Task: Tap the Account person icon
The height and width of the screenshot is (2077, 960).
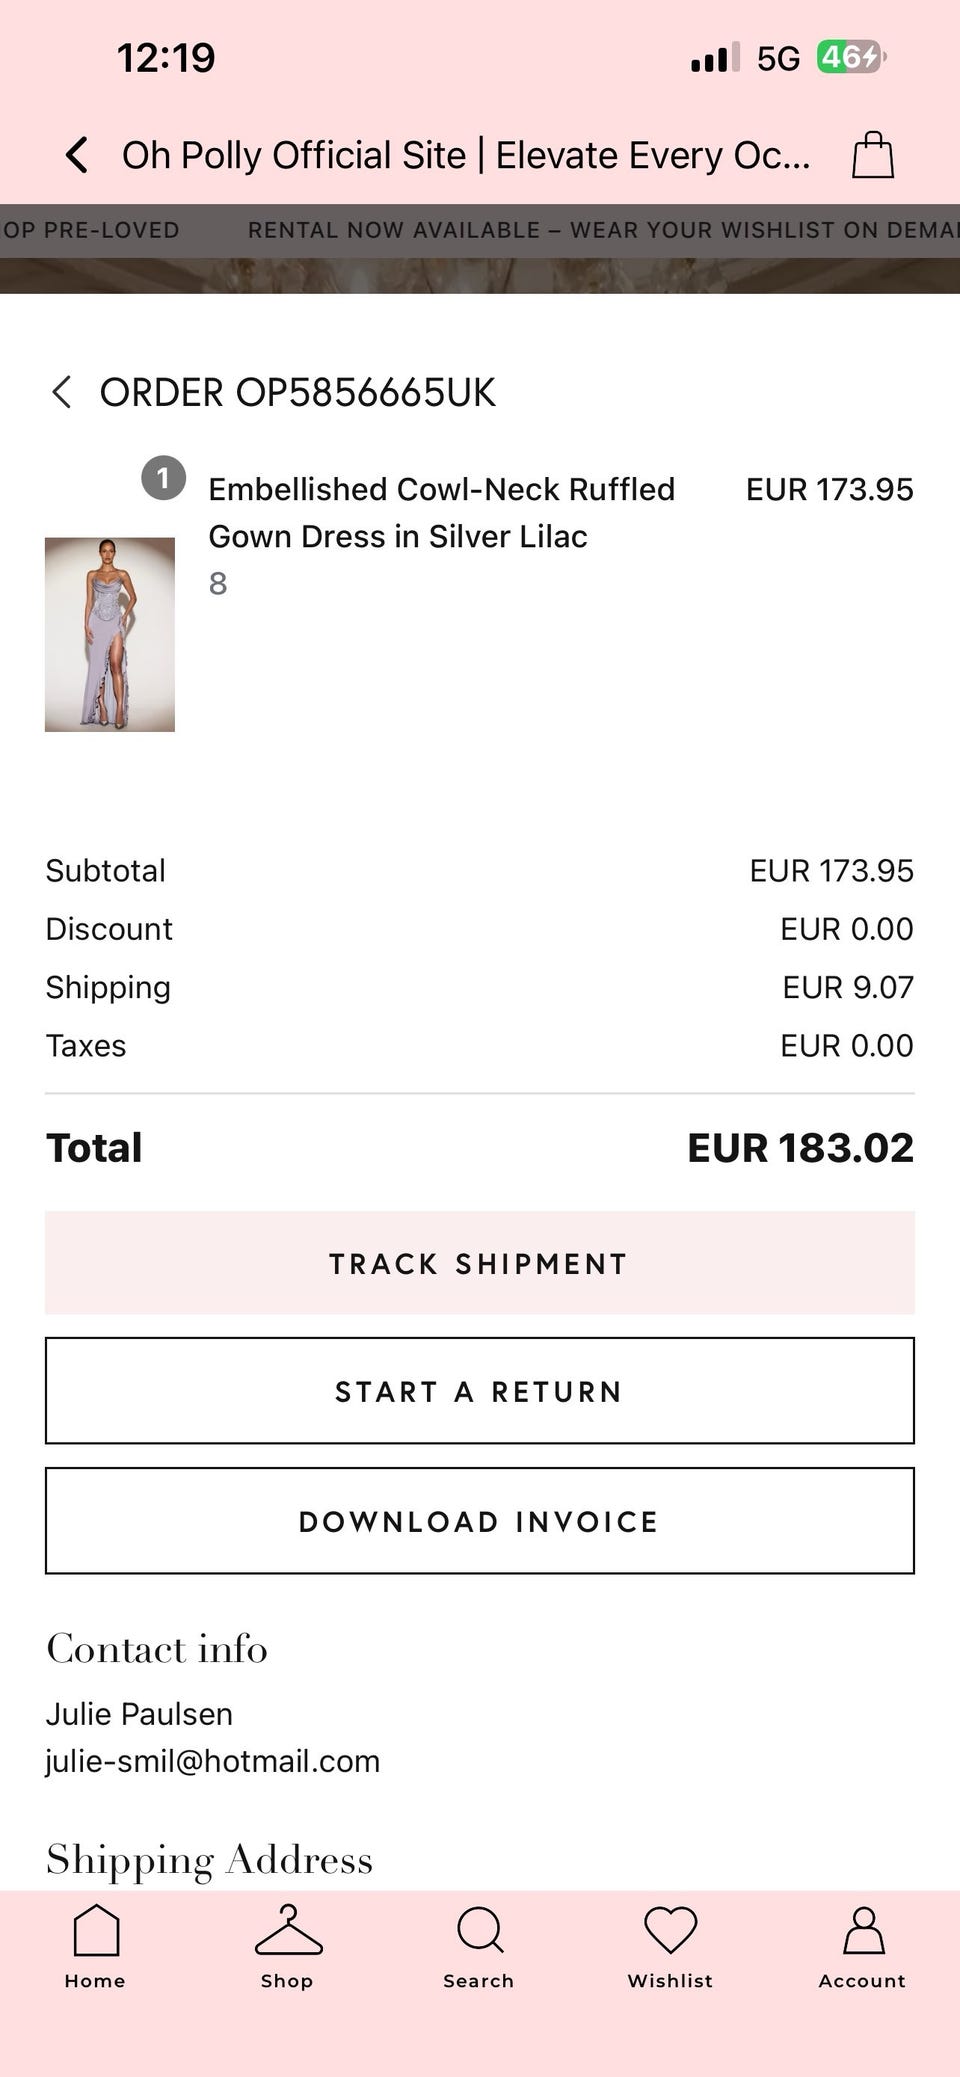Action: 862,1931
